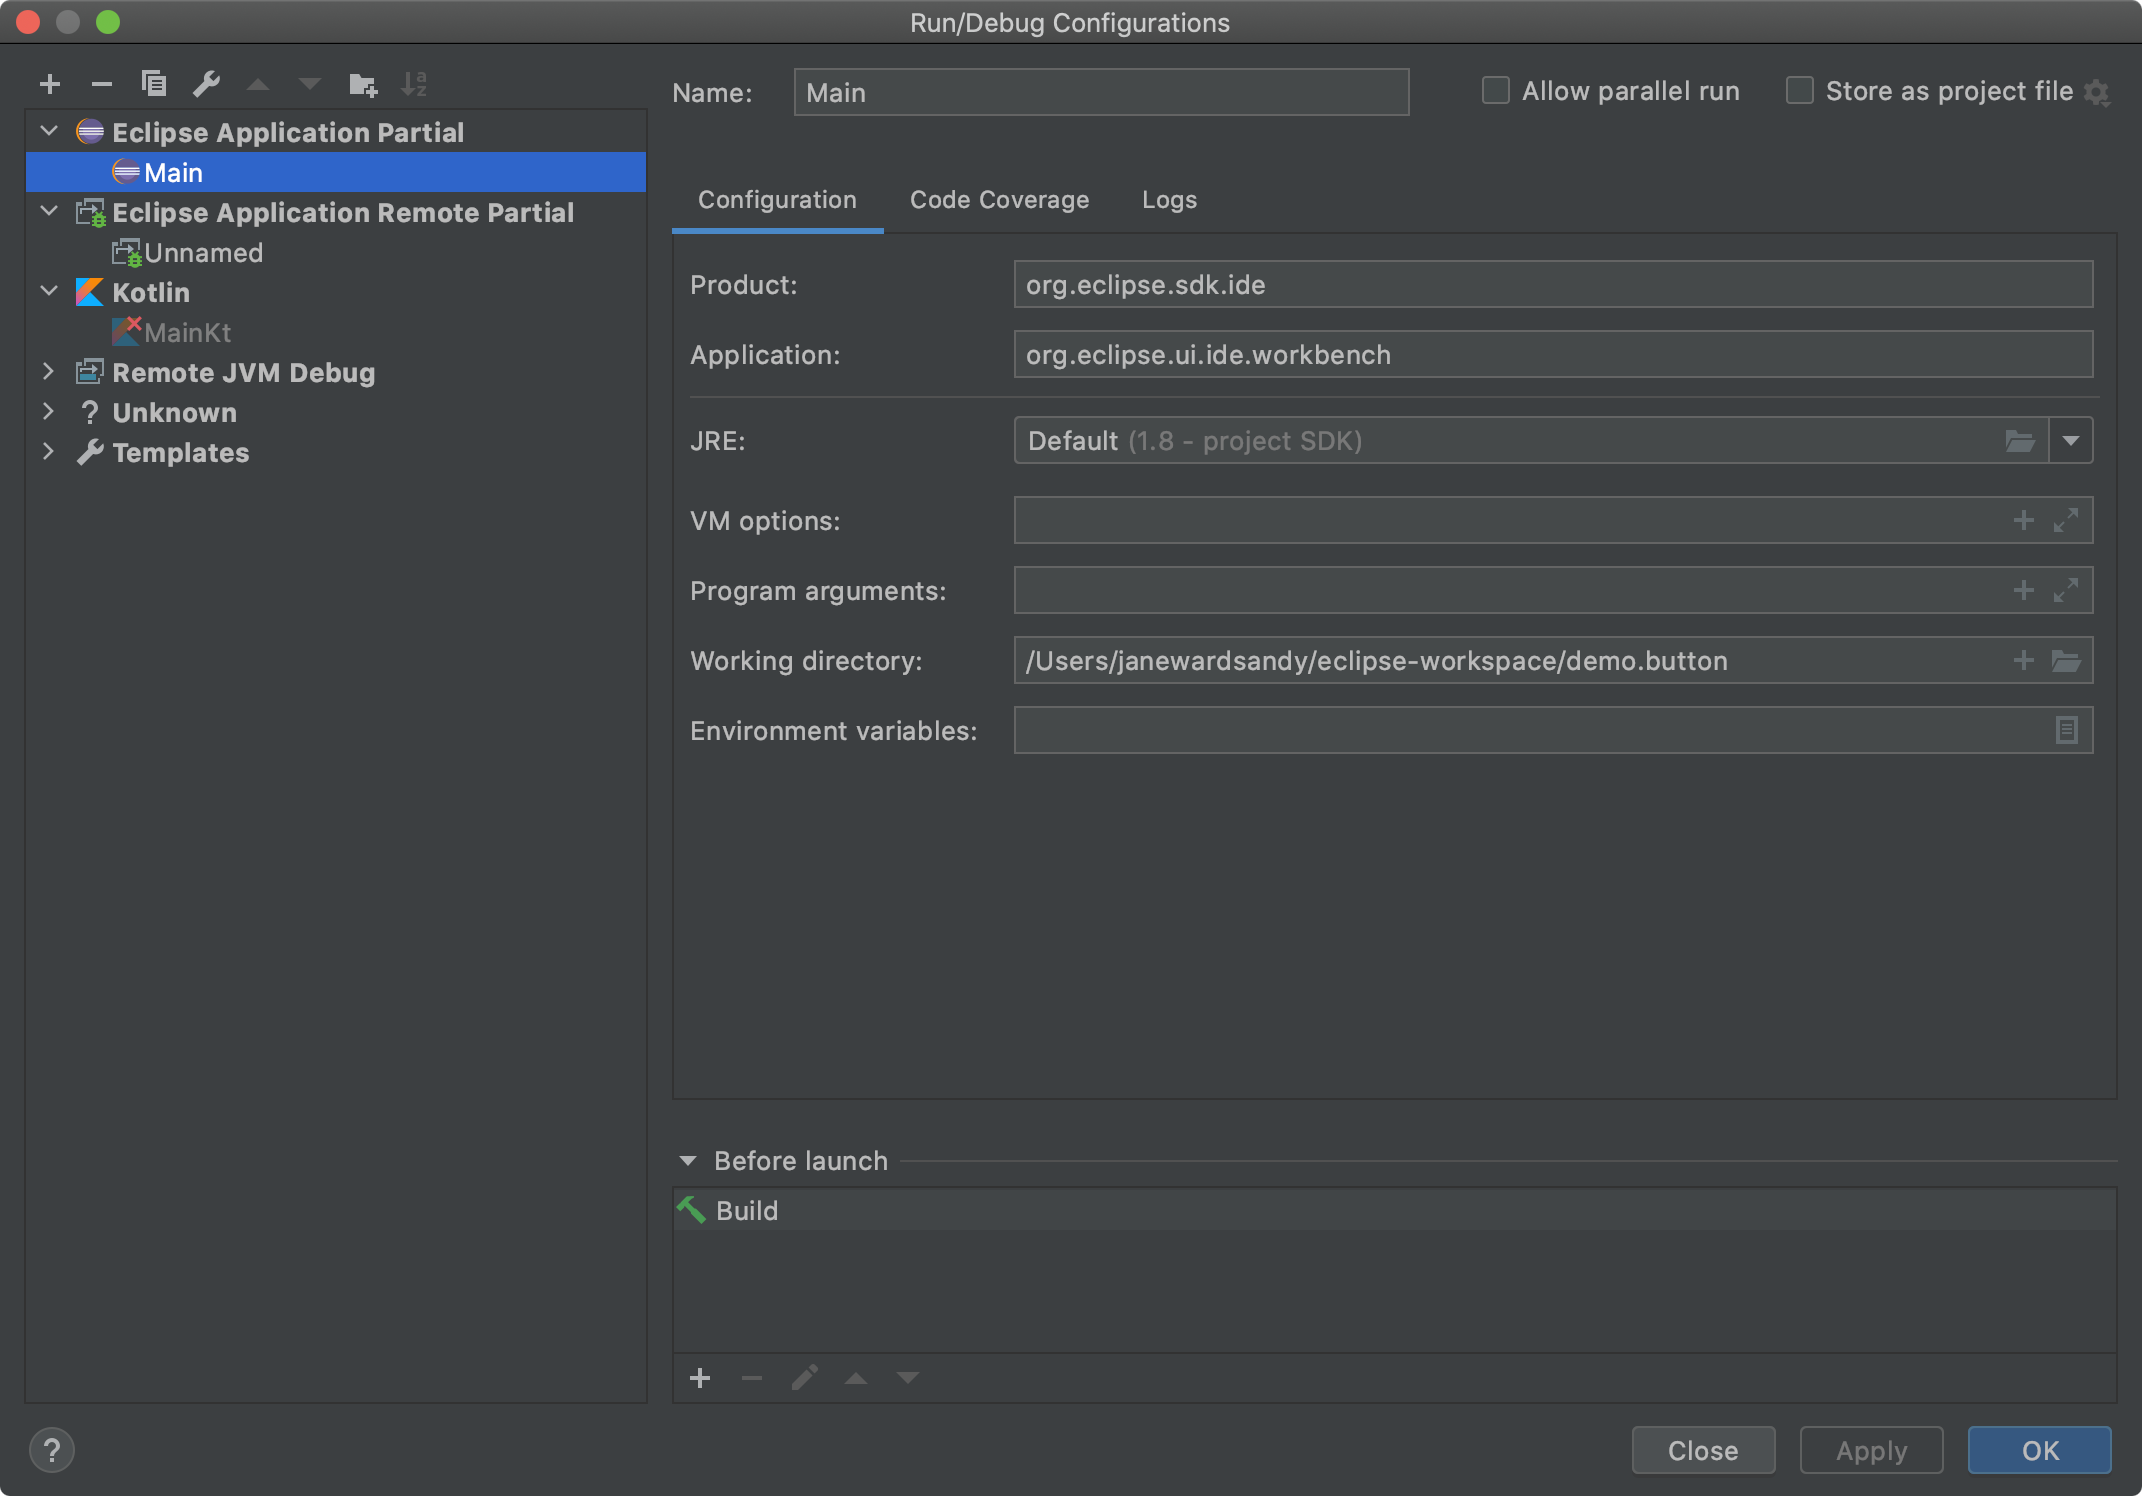Enable Allow parallel run checkbox
The height and width of the screenshot is (1496, 2142).
[x=1496, y=91]
